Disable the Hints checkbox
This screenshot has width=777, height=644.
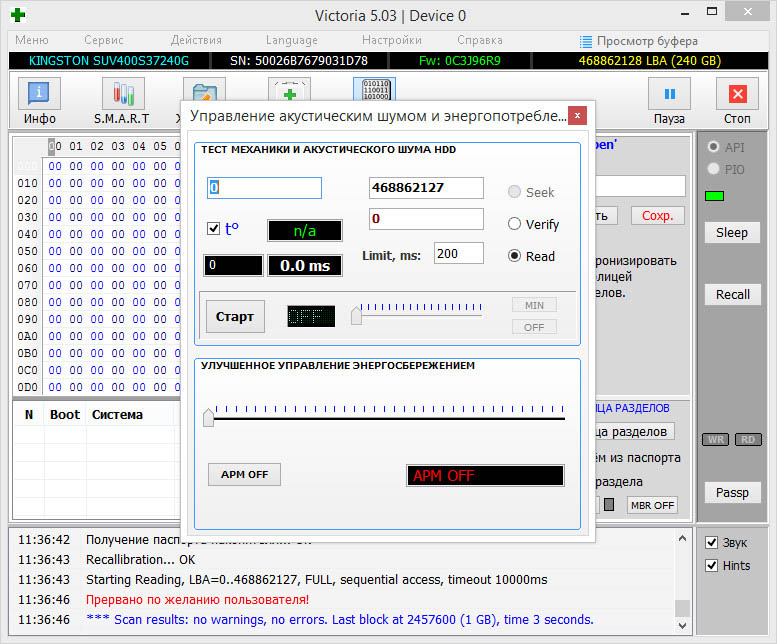pos(712,565)
